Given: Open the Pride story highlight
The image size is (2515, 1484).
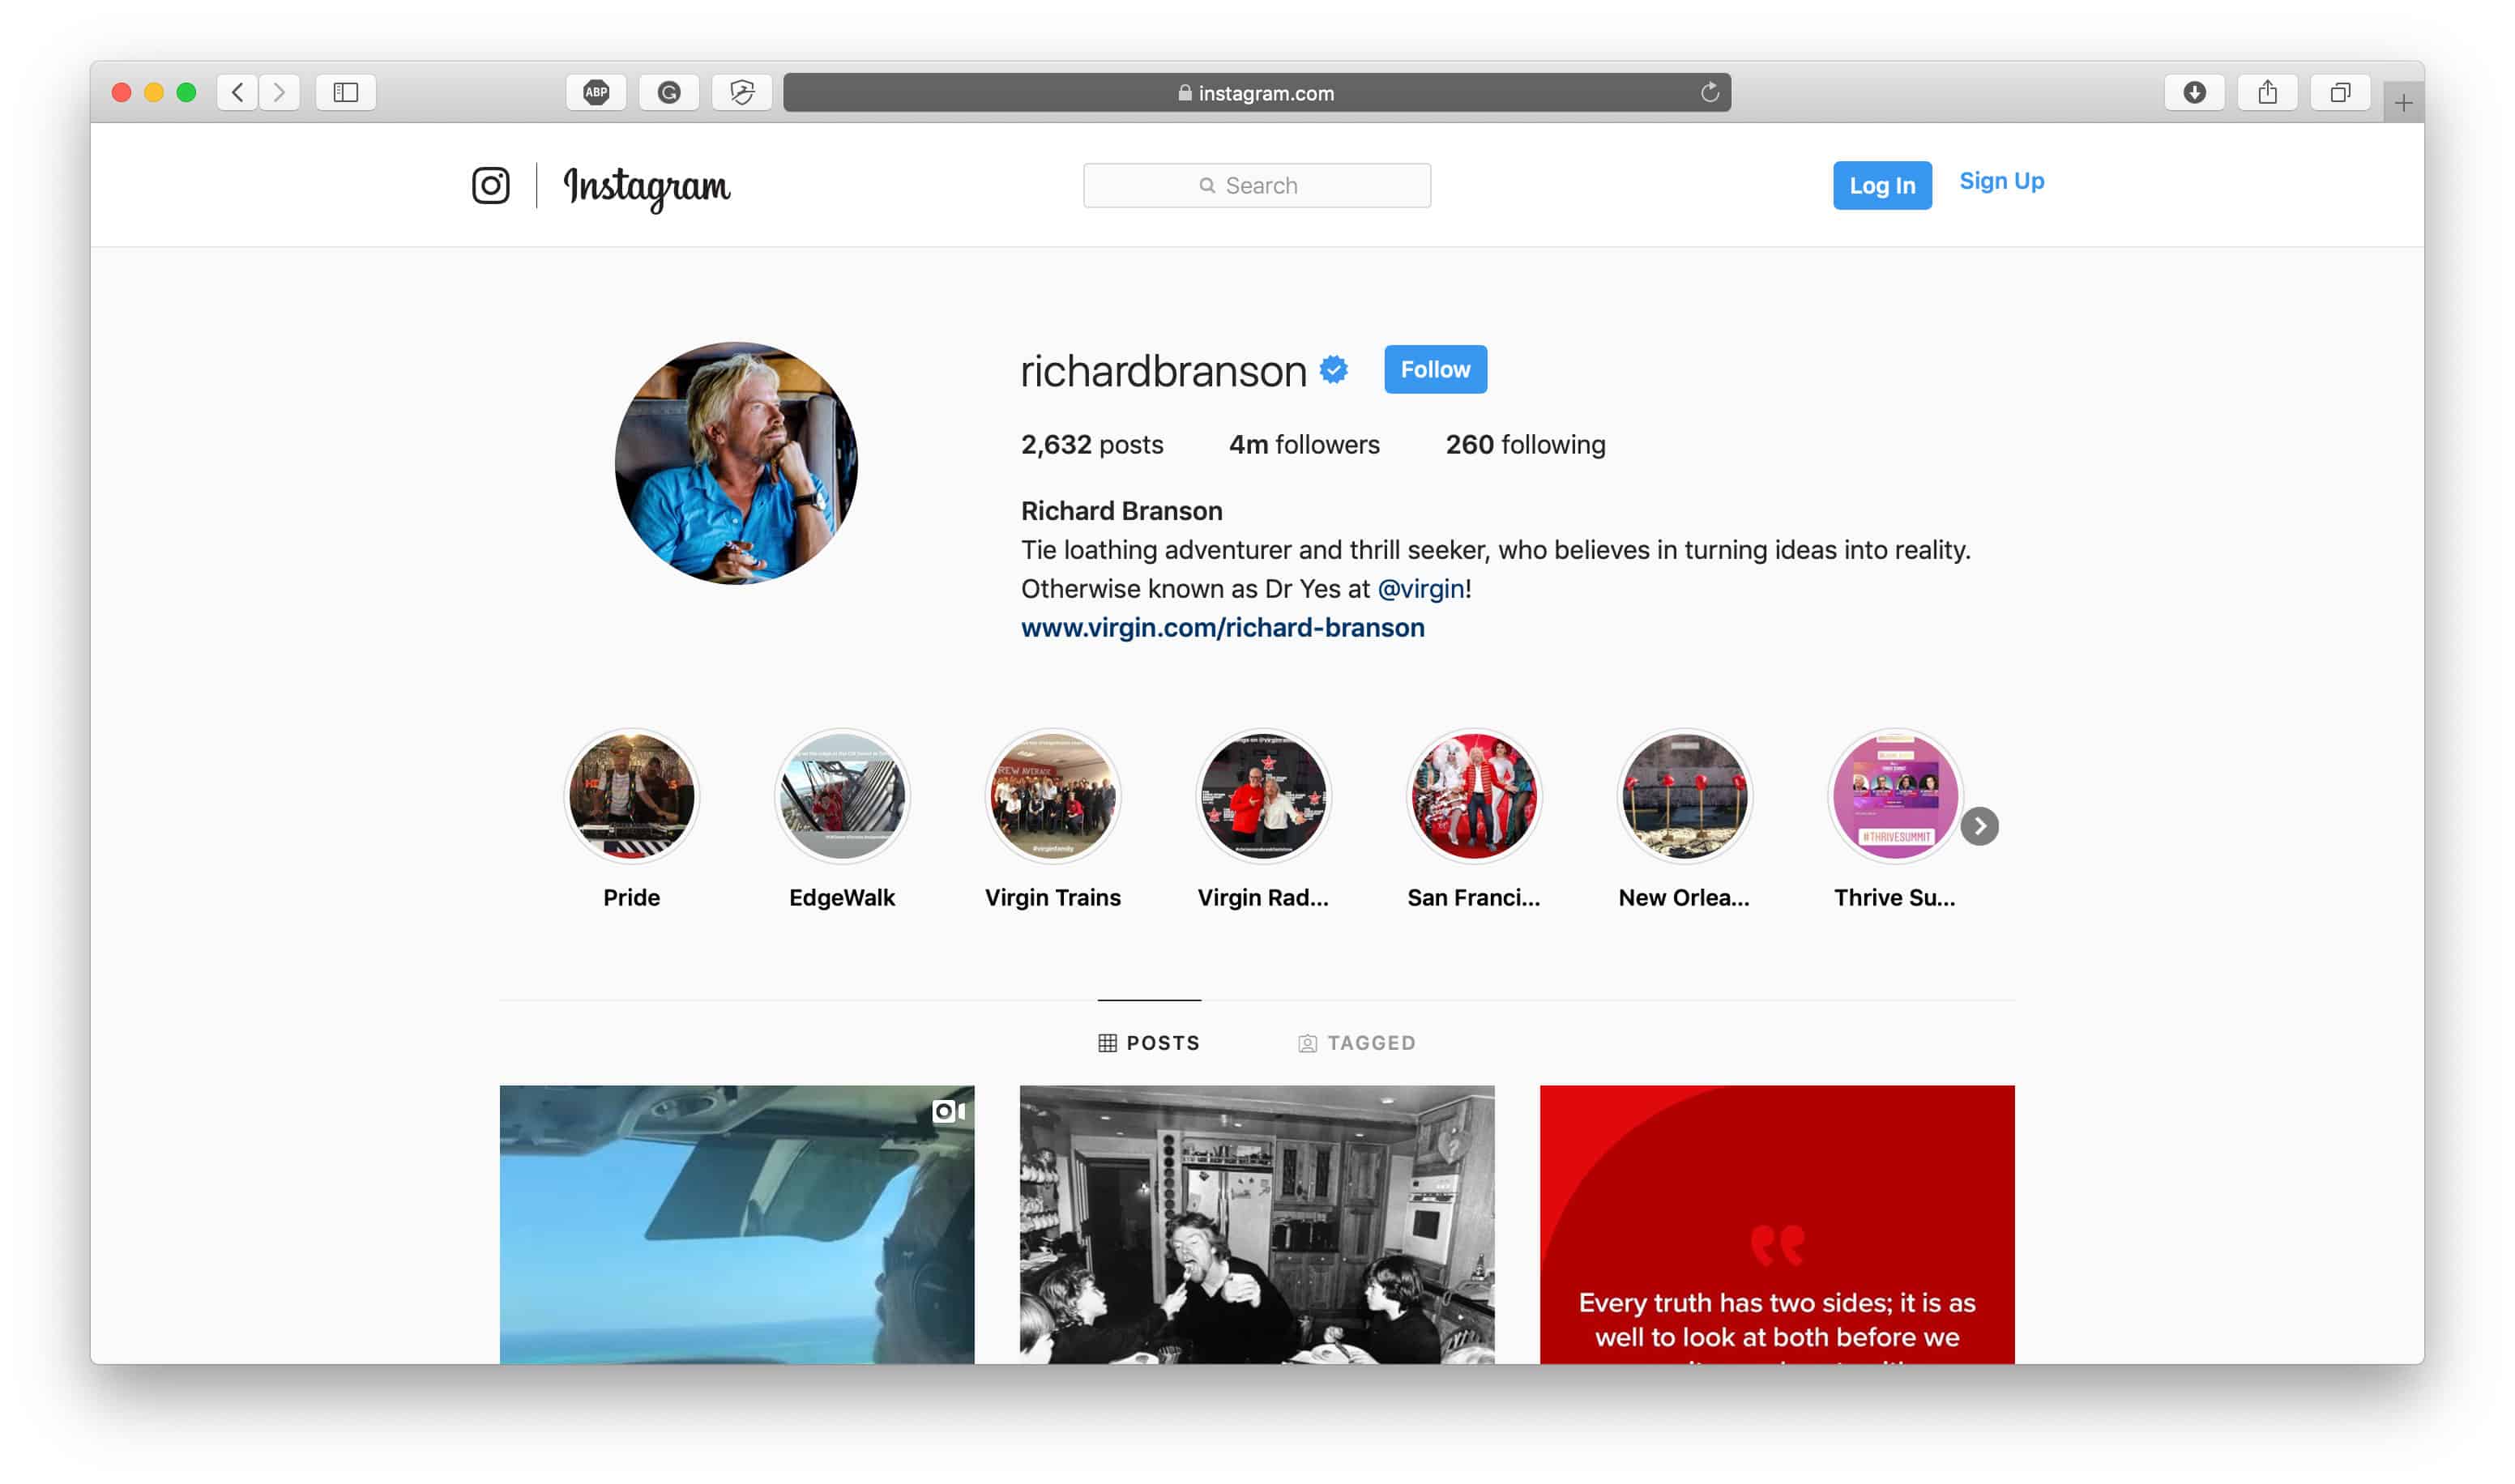Looking at the screenshot, I should 631,796.
